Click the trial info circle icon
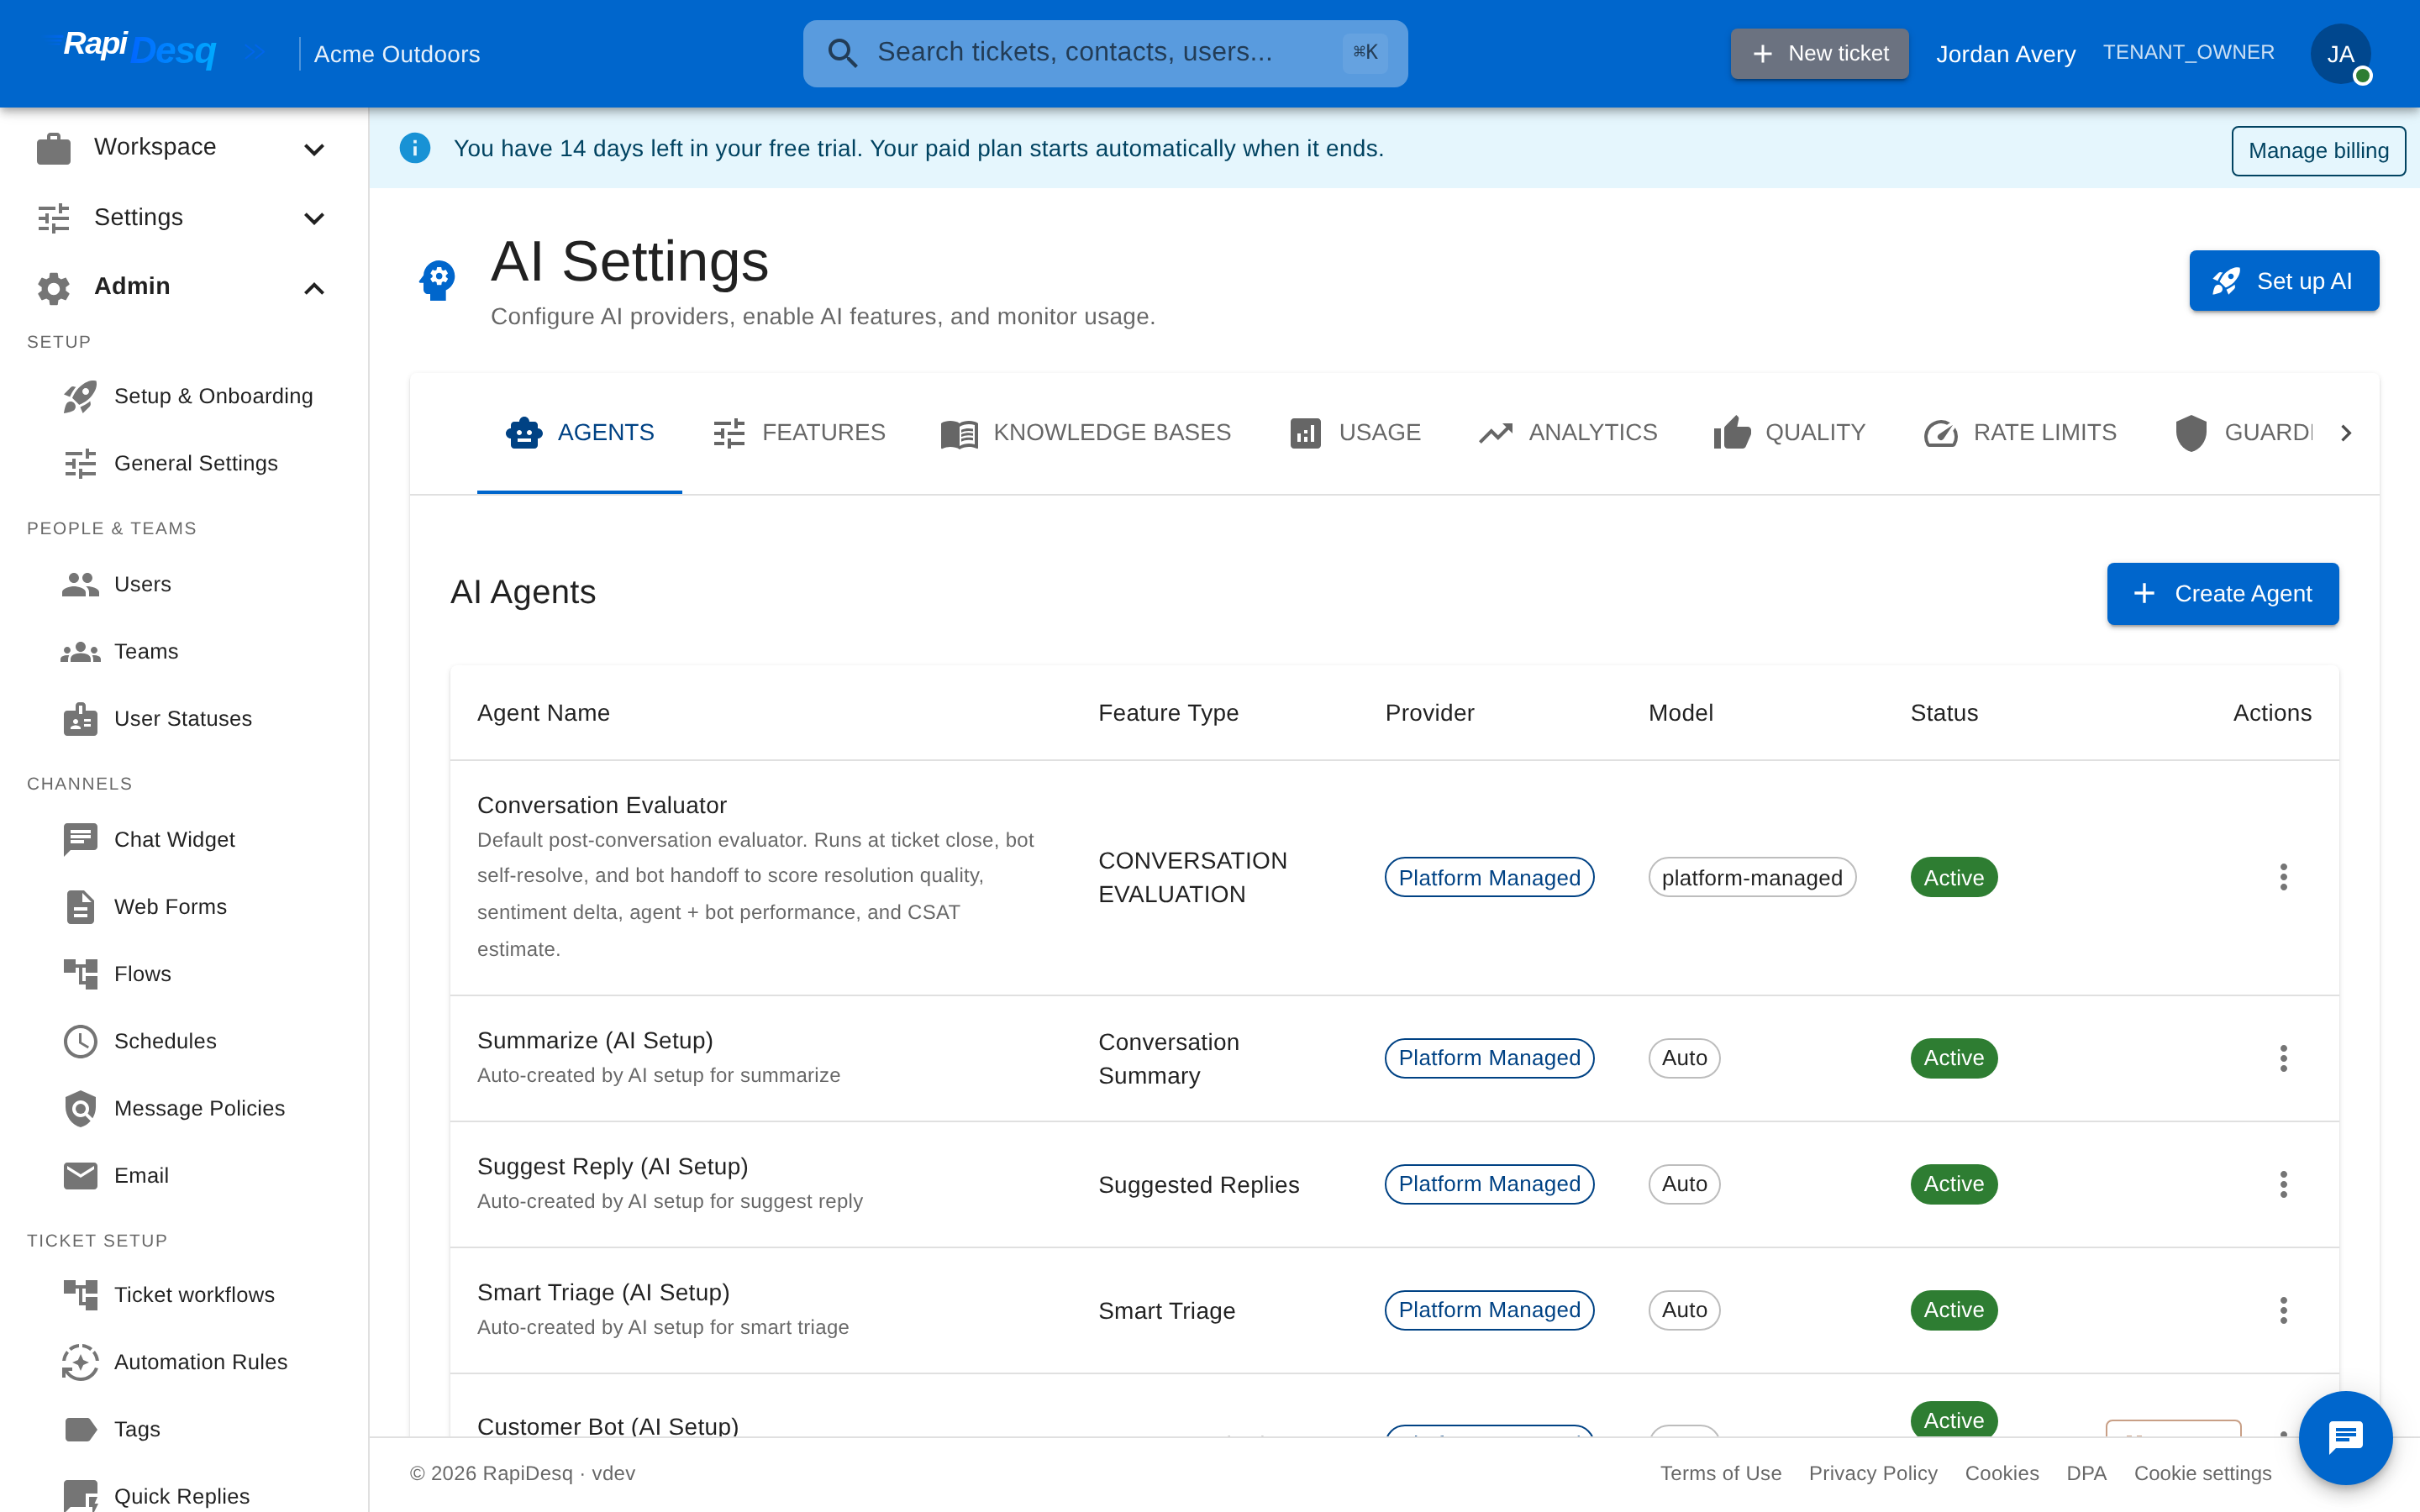Image resolution: width=2420 pixels, height=1512 pixels. click(414, 148)
